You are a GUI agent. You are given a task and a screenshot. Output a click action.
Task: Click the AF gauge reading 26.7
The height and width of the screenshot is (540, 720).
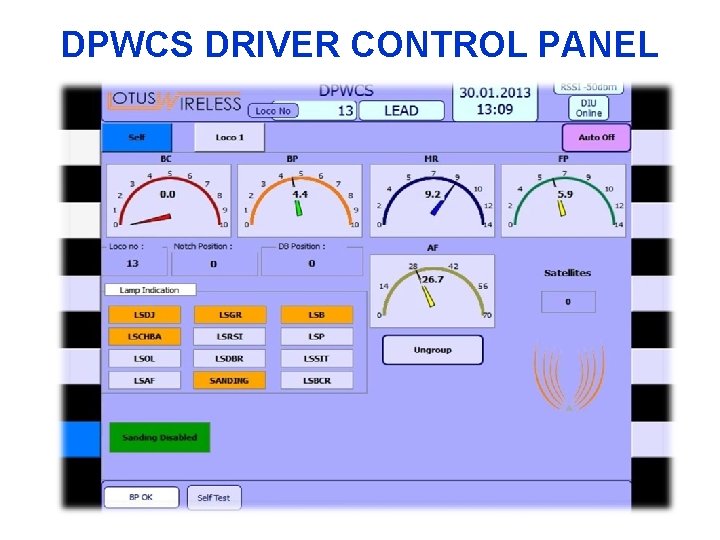[433, 280]
